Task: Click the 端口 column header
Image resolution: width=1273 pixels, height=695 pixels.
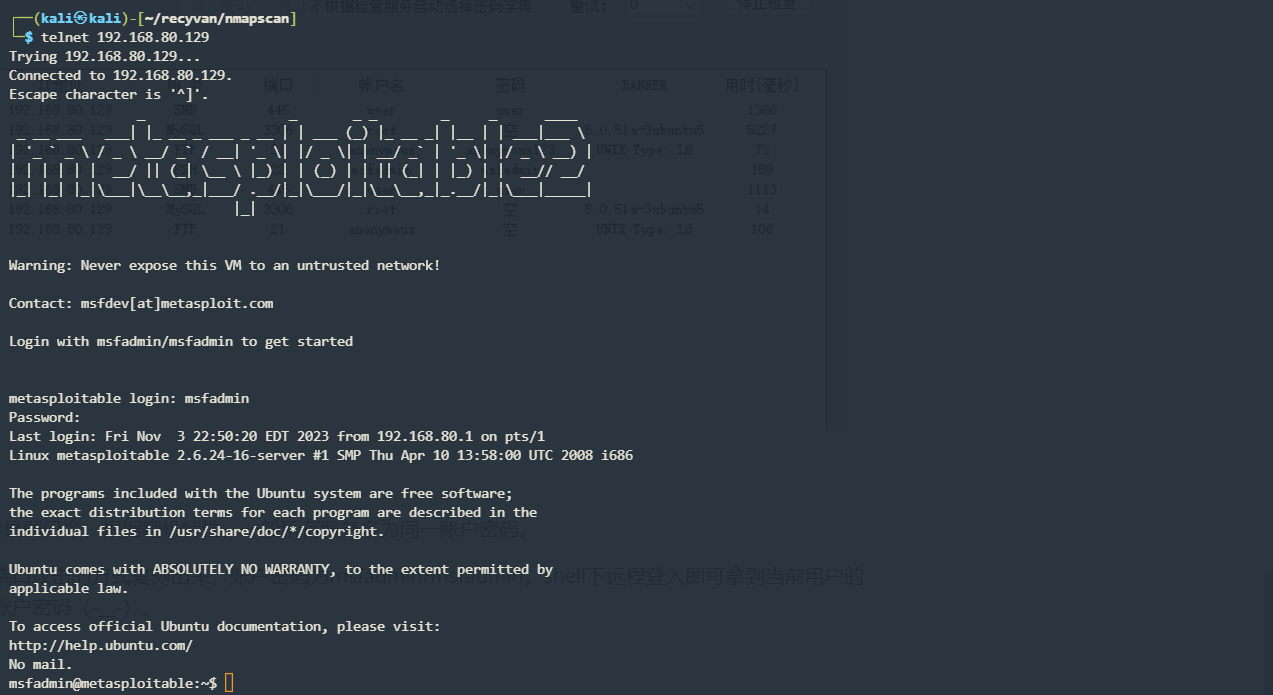Action: (278, 85)
